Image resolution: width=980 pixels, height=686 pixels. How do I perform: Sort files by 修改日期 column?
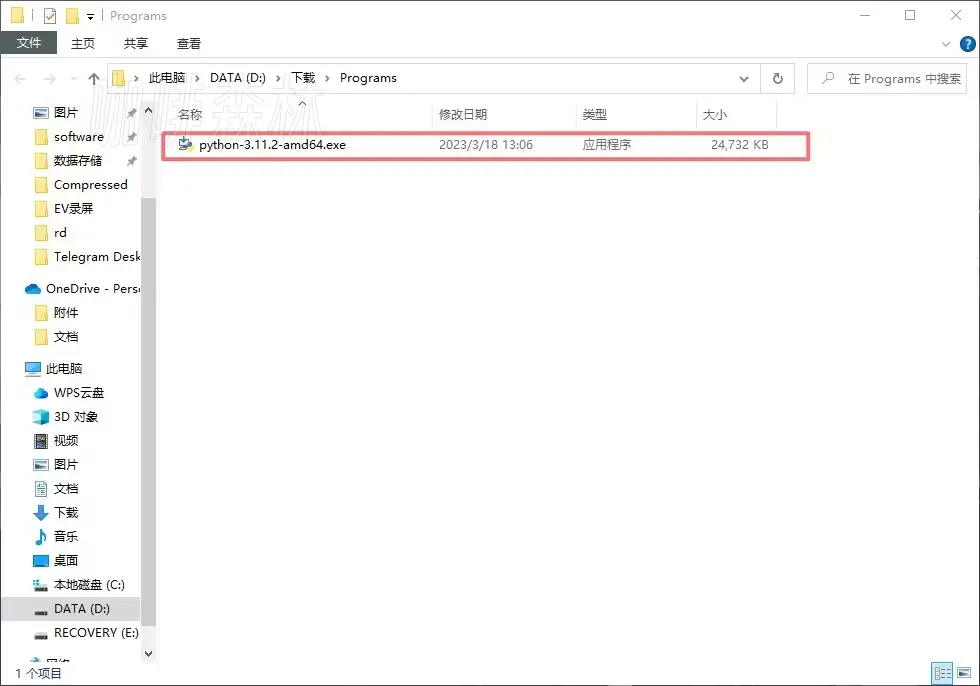click(462, 114)
